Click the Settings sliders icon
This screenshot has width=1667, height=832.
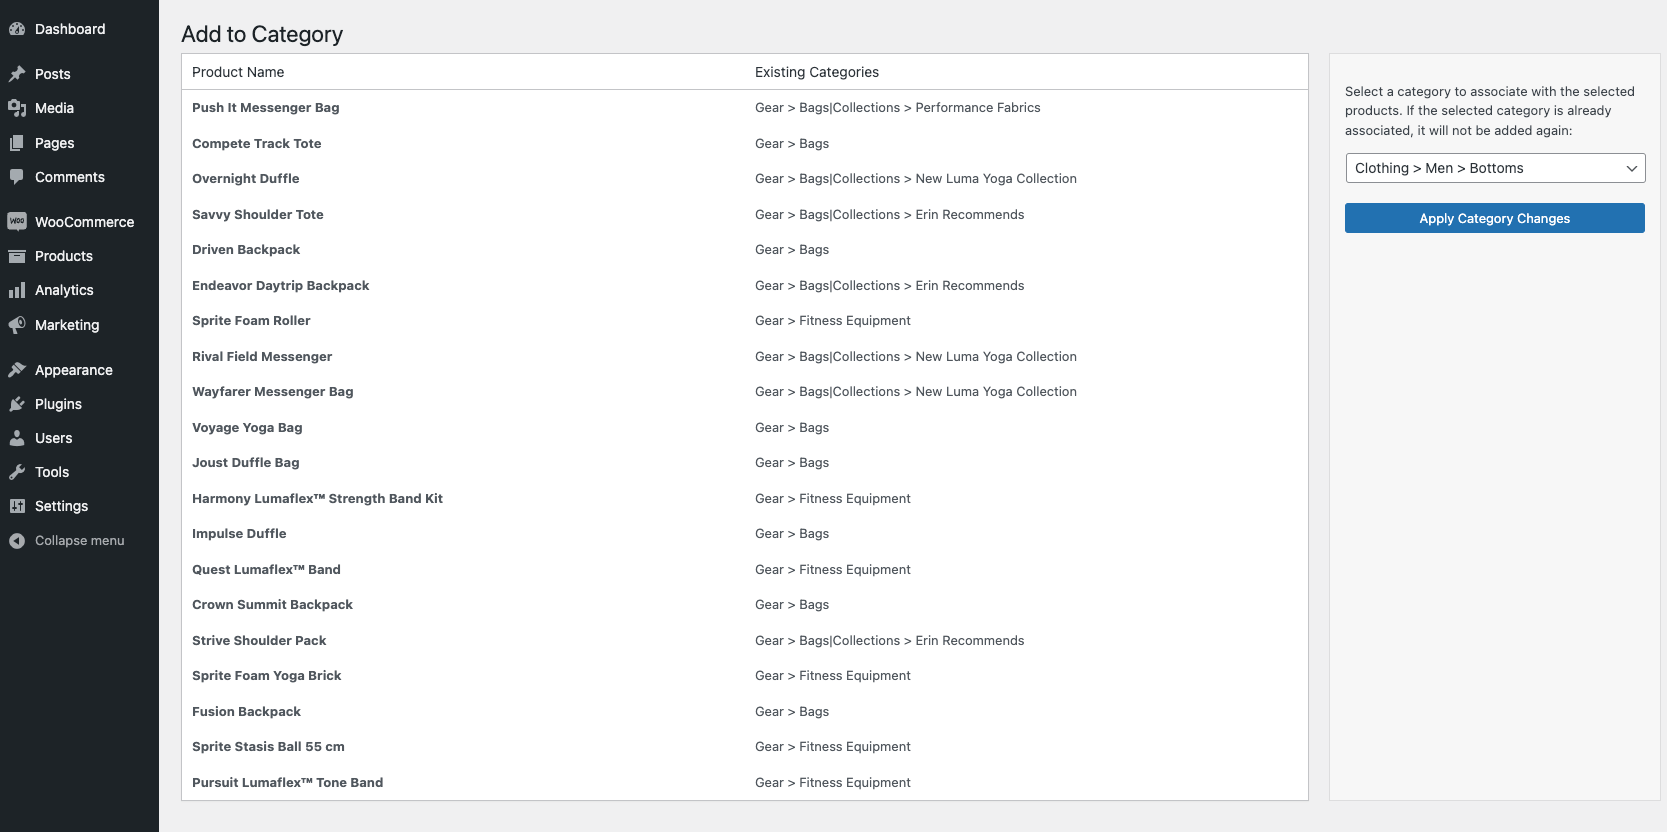coord(17,506)
